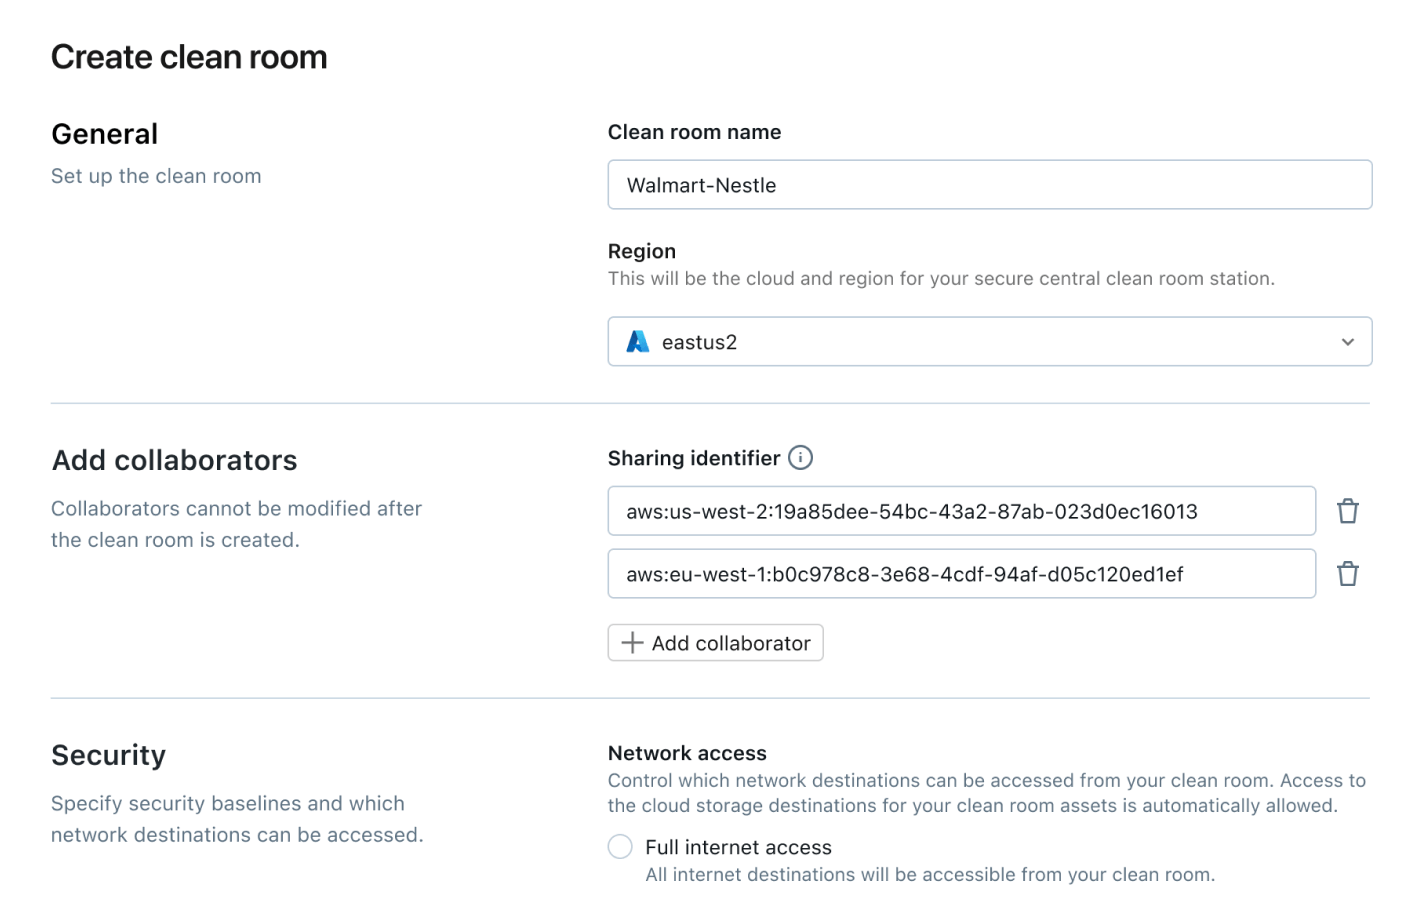Image resolution: width=1424 pixels, height=904 pixels.
Task: Click the info icon beside Sharing identifier
Action: pos(800,458)
